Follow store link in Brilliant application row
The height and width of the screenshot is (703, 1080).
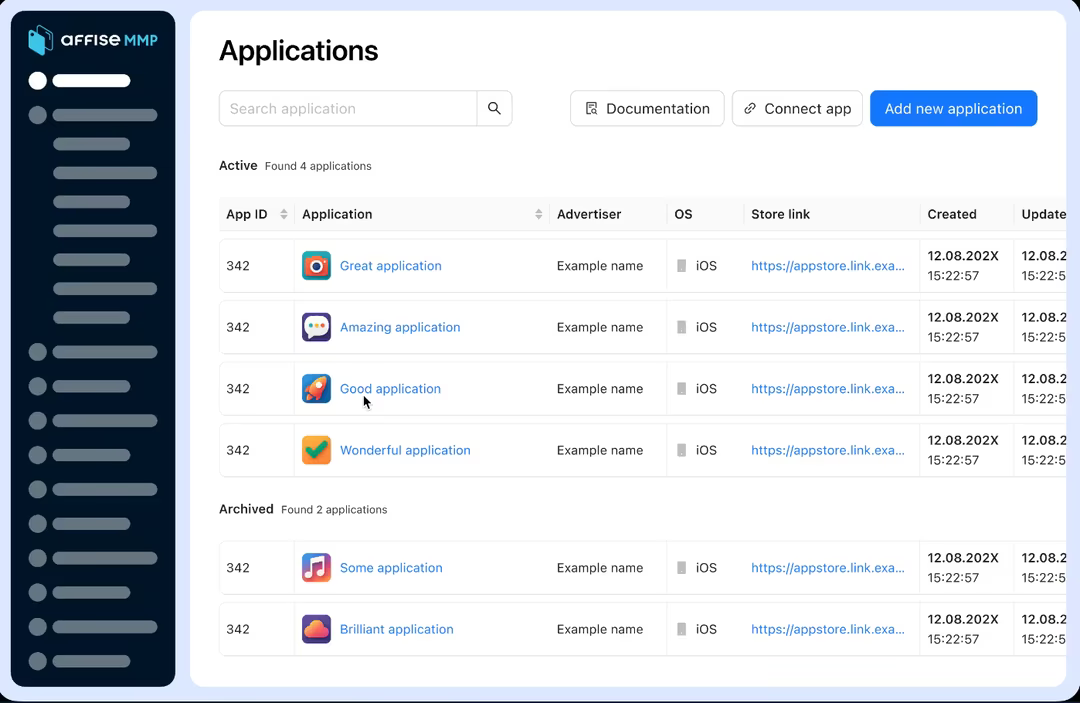828,629
